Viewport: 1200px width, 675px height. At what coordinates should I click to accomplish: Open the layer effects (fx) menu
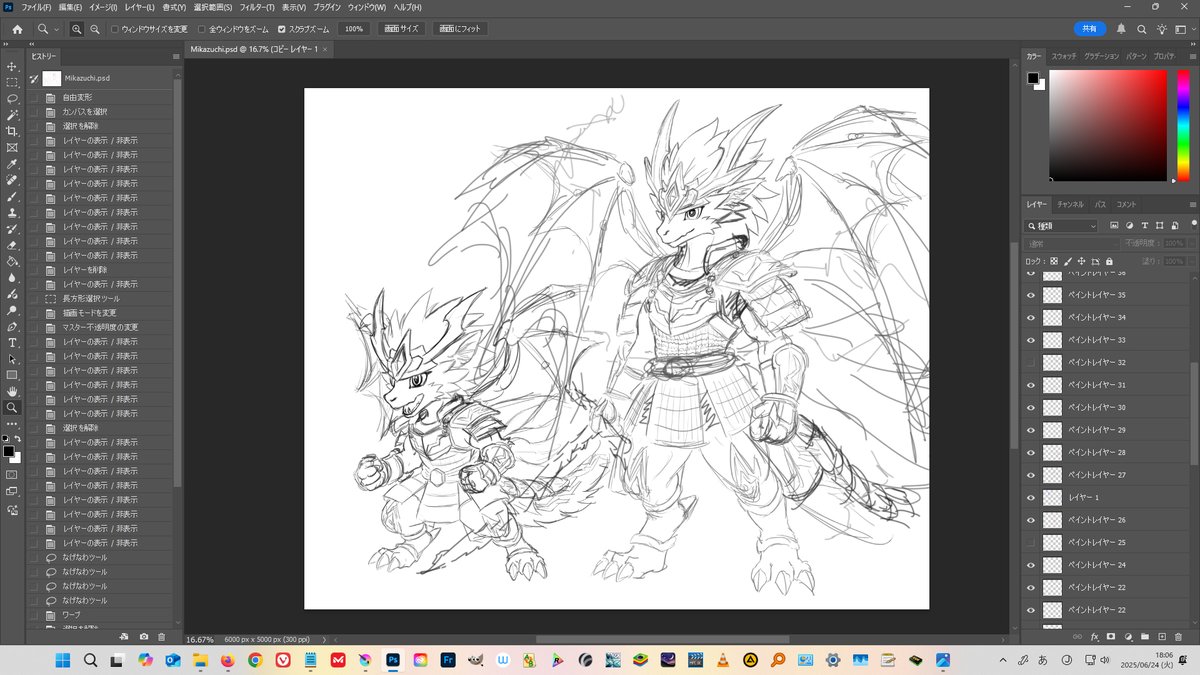(1095, 636)
